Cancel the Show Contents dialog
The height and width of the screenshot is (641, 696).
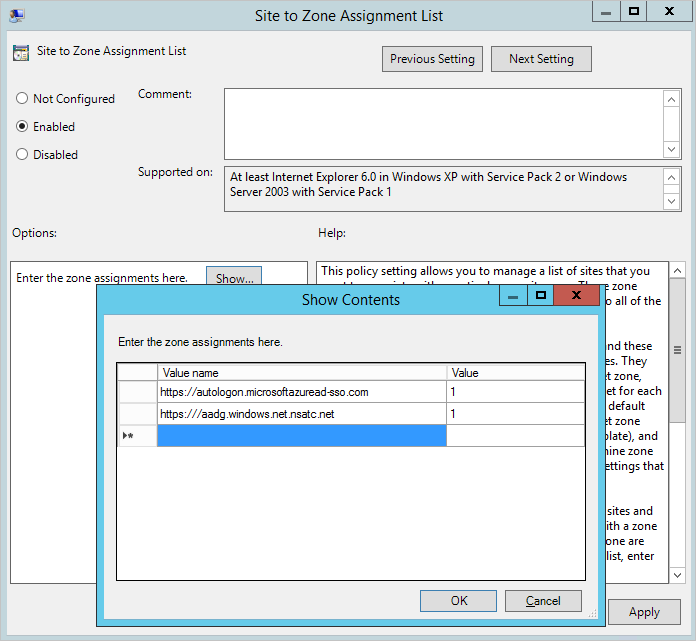click(543, 601)
